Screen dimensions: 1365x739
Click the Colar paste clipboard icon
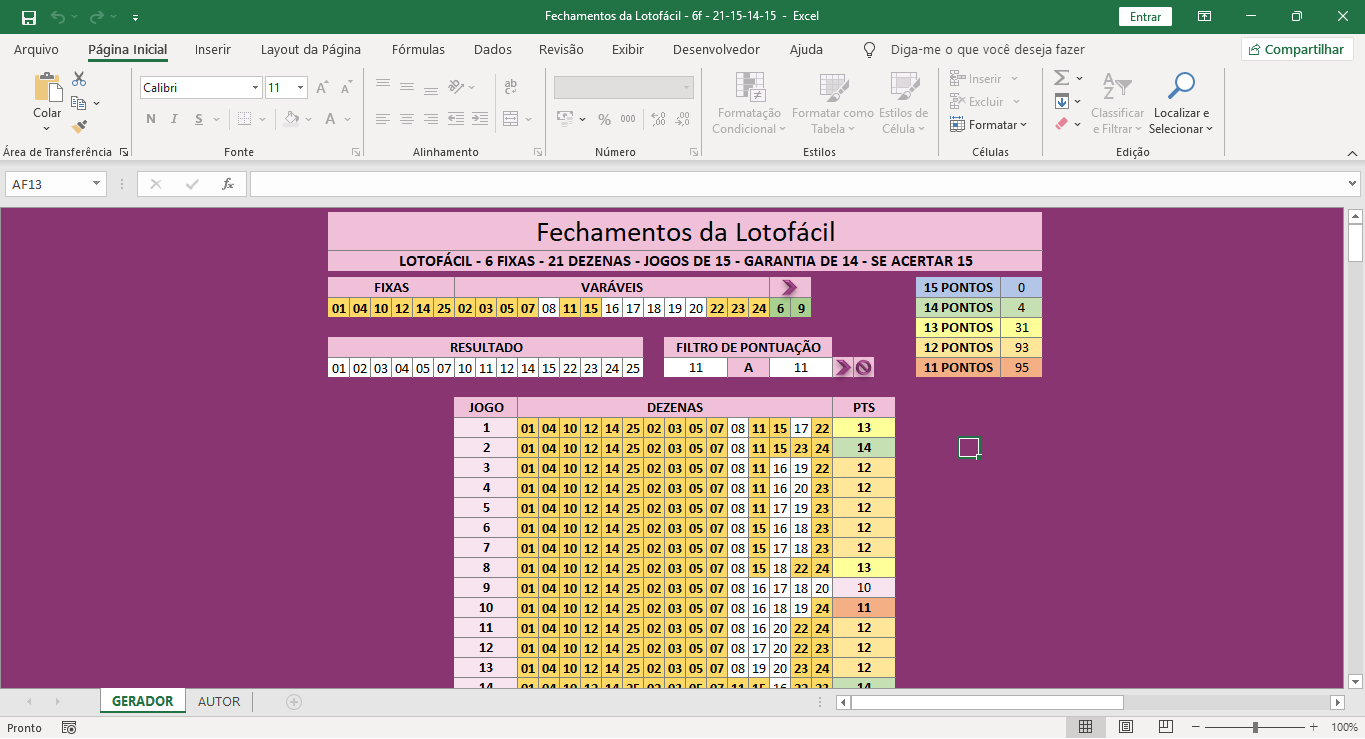[x=47, y=88]
